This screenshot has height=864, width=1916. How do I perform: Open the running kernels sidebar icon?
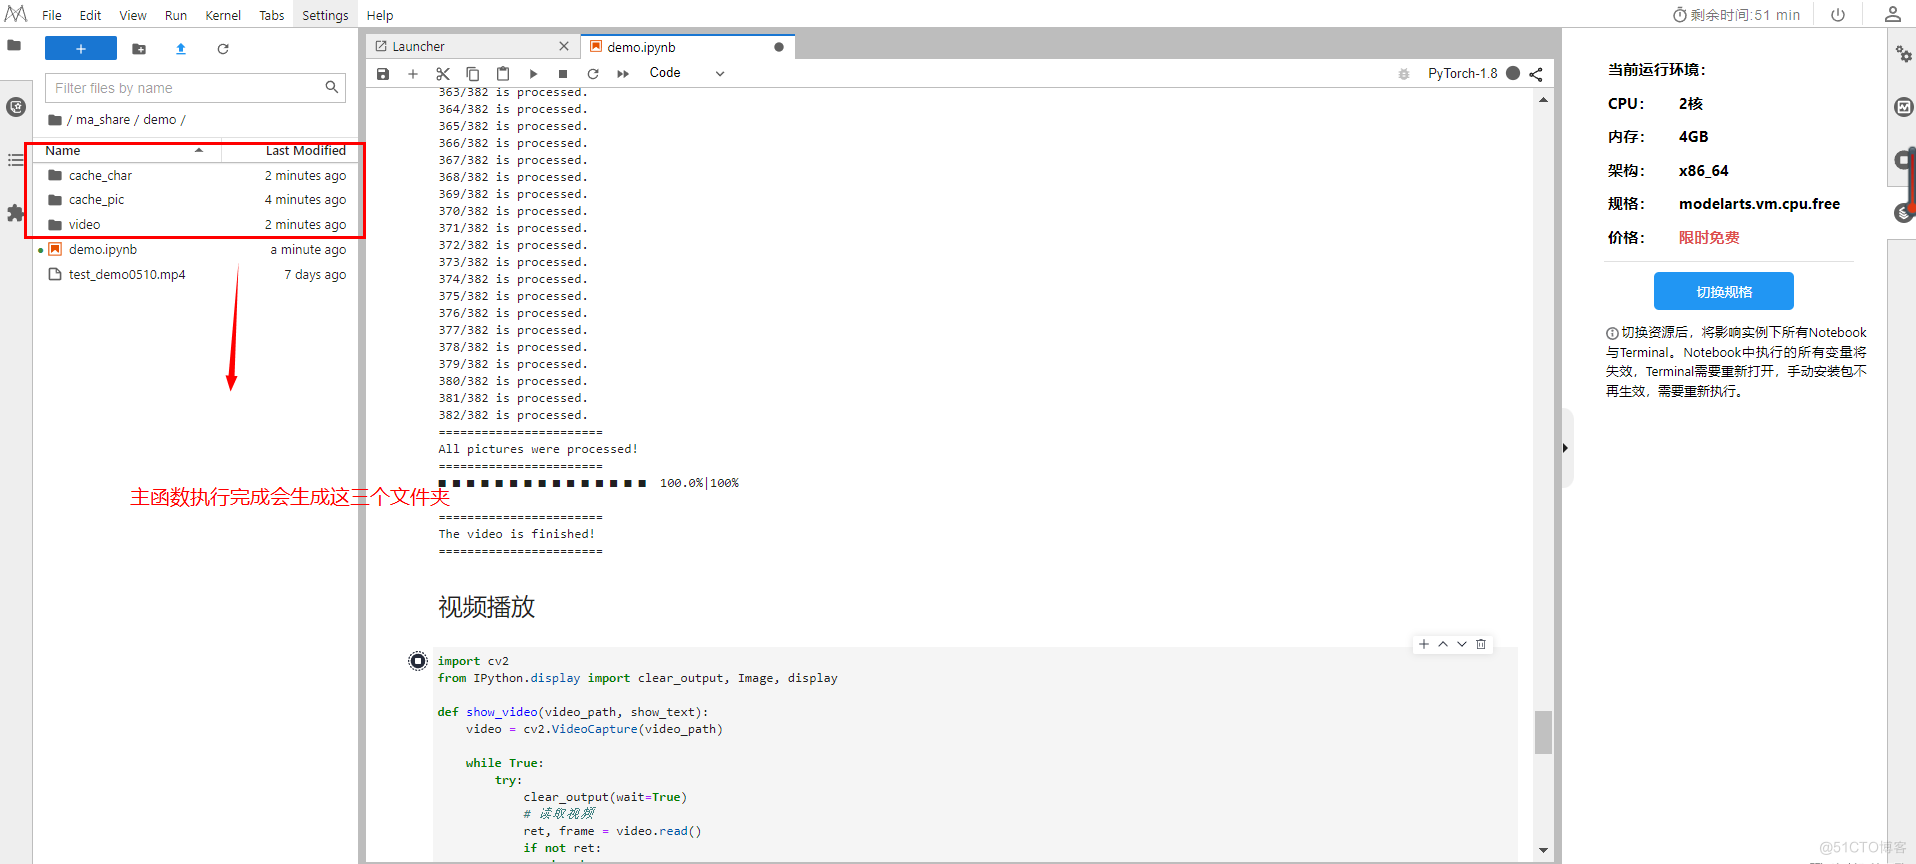point(15,107)
